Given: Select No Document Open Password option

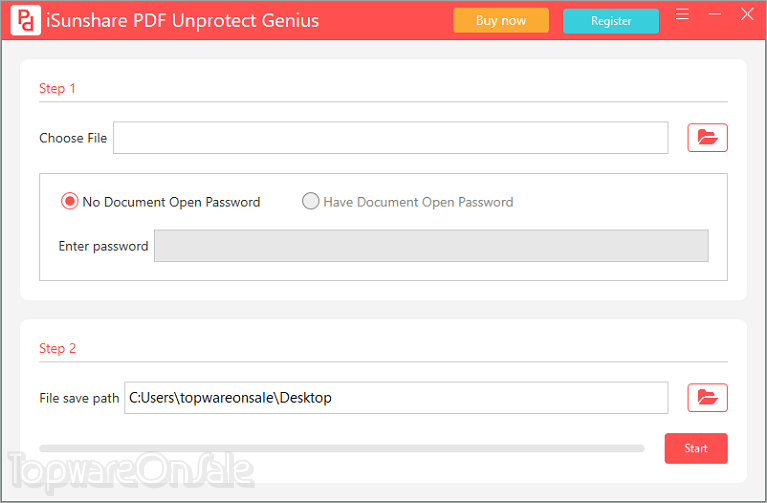Looking at the screenshot, I should point(160,202).
